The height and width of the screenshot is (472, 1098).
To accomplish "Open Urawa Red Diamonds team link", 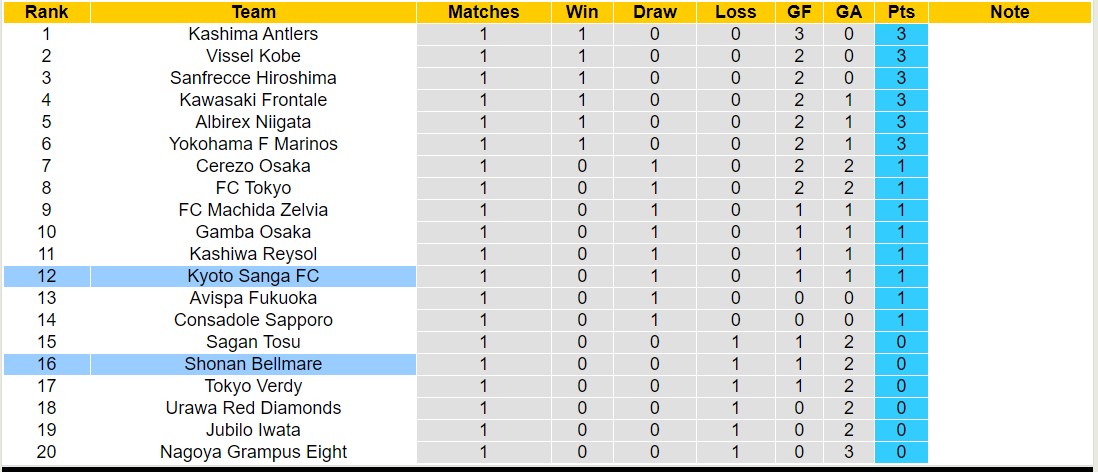I will (x=253, y=408).
